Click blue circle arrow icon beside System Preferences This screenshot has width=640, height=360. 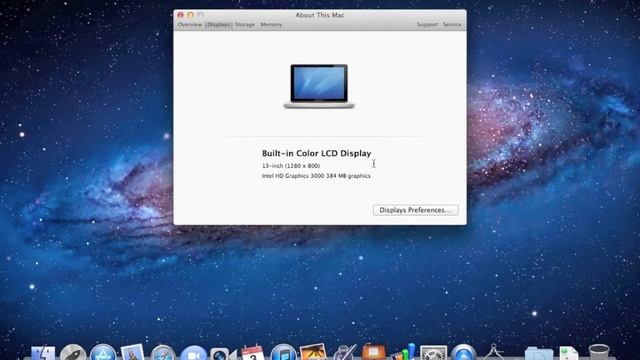click(463, 353)
